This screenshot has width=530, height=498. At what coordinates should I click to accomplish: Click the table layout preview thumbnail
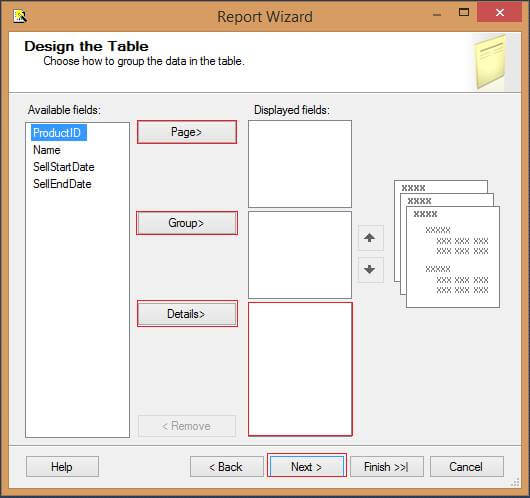coord(447,244)
